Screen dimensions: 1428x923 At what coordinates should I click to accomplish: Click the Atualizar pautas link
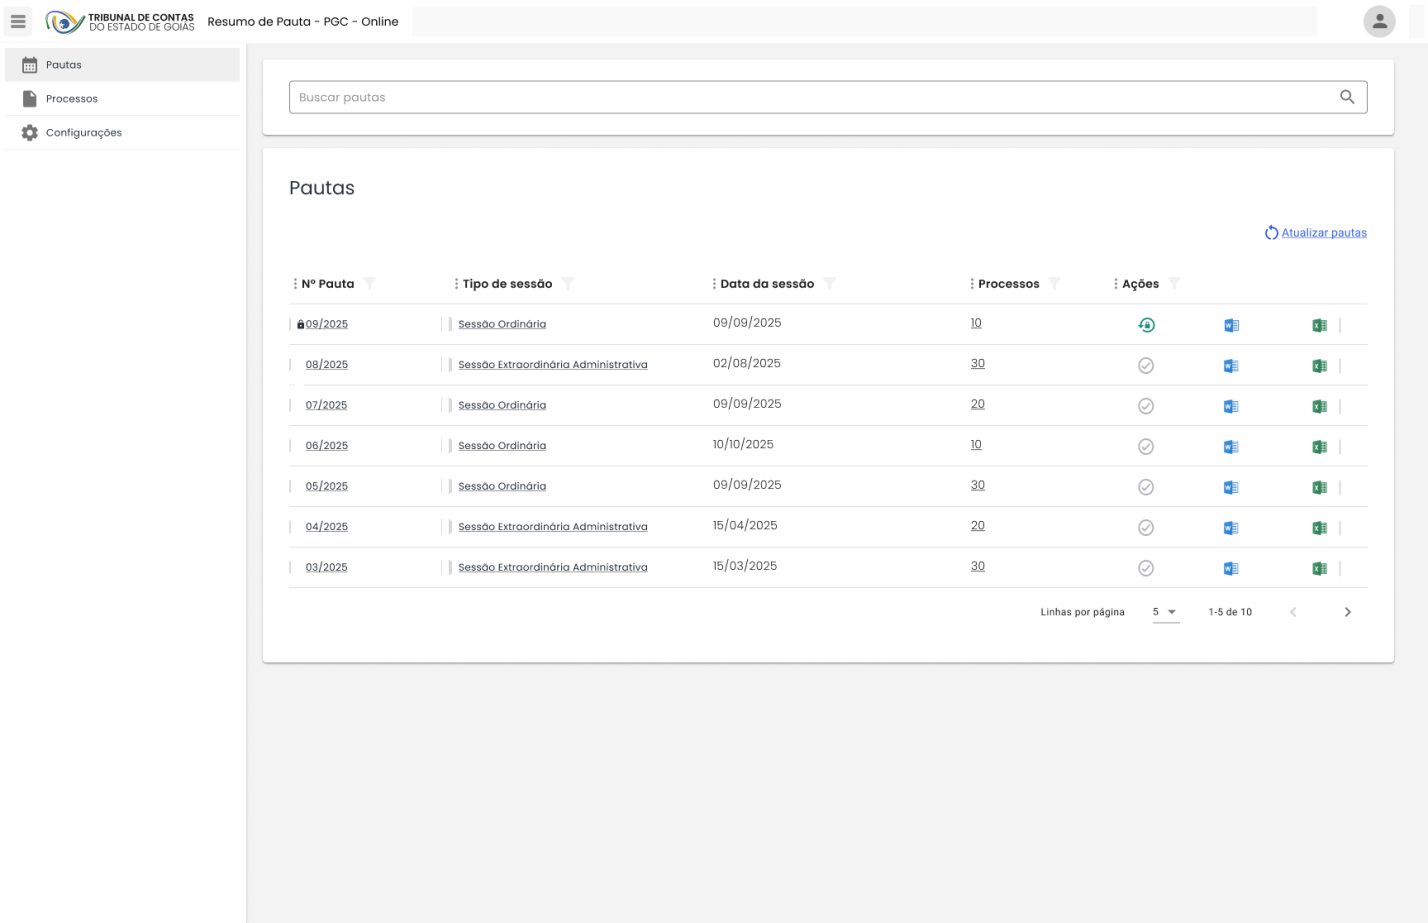click(1323, 233)
